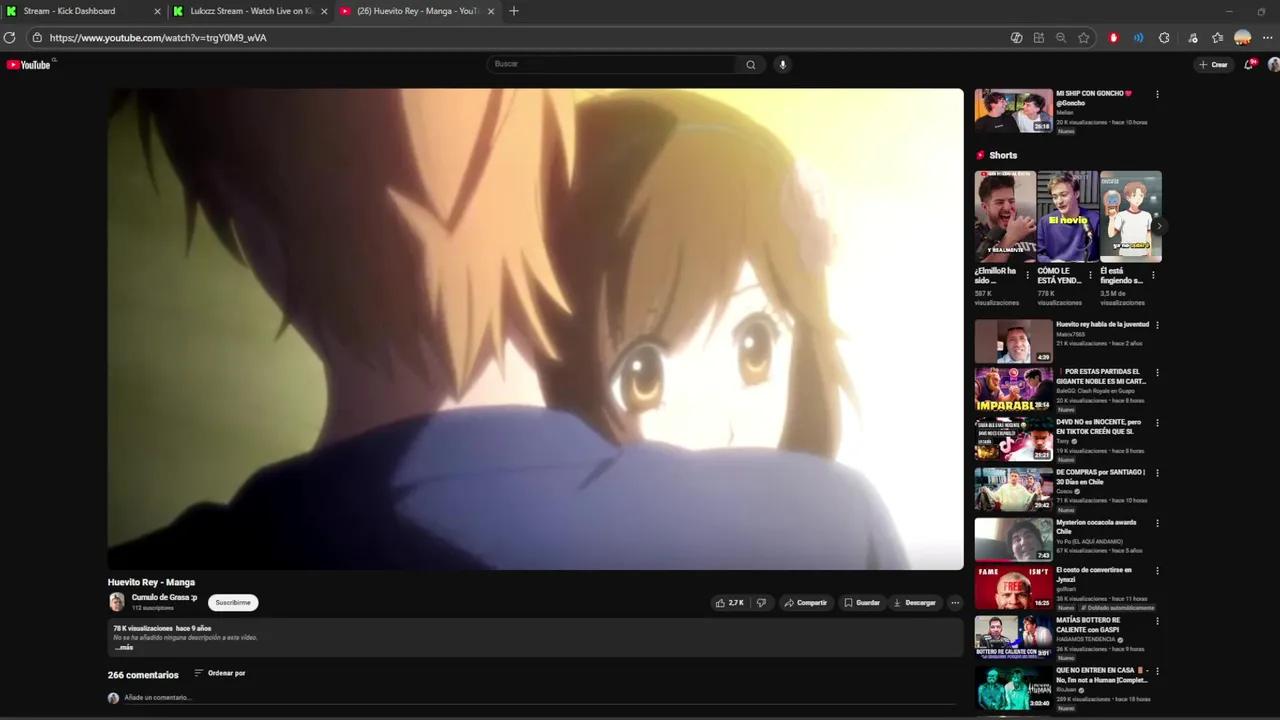Open the Copilot icon in address bar
Screen dimensions: 1280x720
click(1016, 38)
